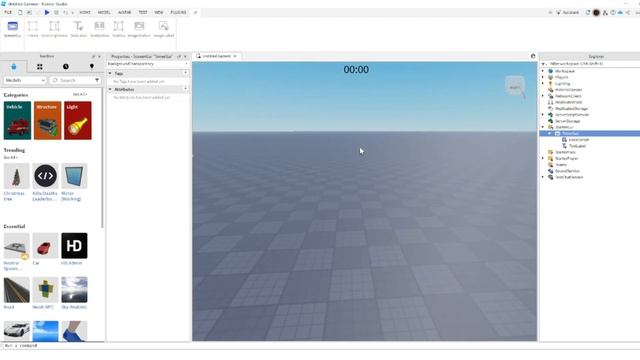The height and width of the screenshot is (360, 640).
Task: Collapse the Attributes section in Properties
Action: tap(110, 89)
